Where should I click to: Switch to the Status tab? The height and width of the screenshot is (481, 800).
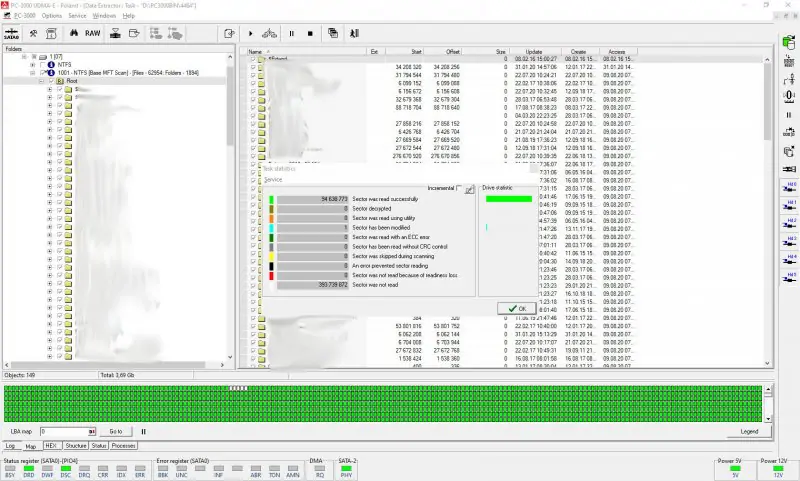(x=99, y=446)
